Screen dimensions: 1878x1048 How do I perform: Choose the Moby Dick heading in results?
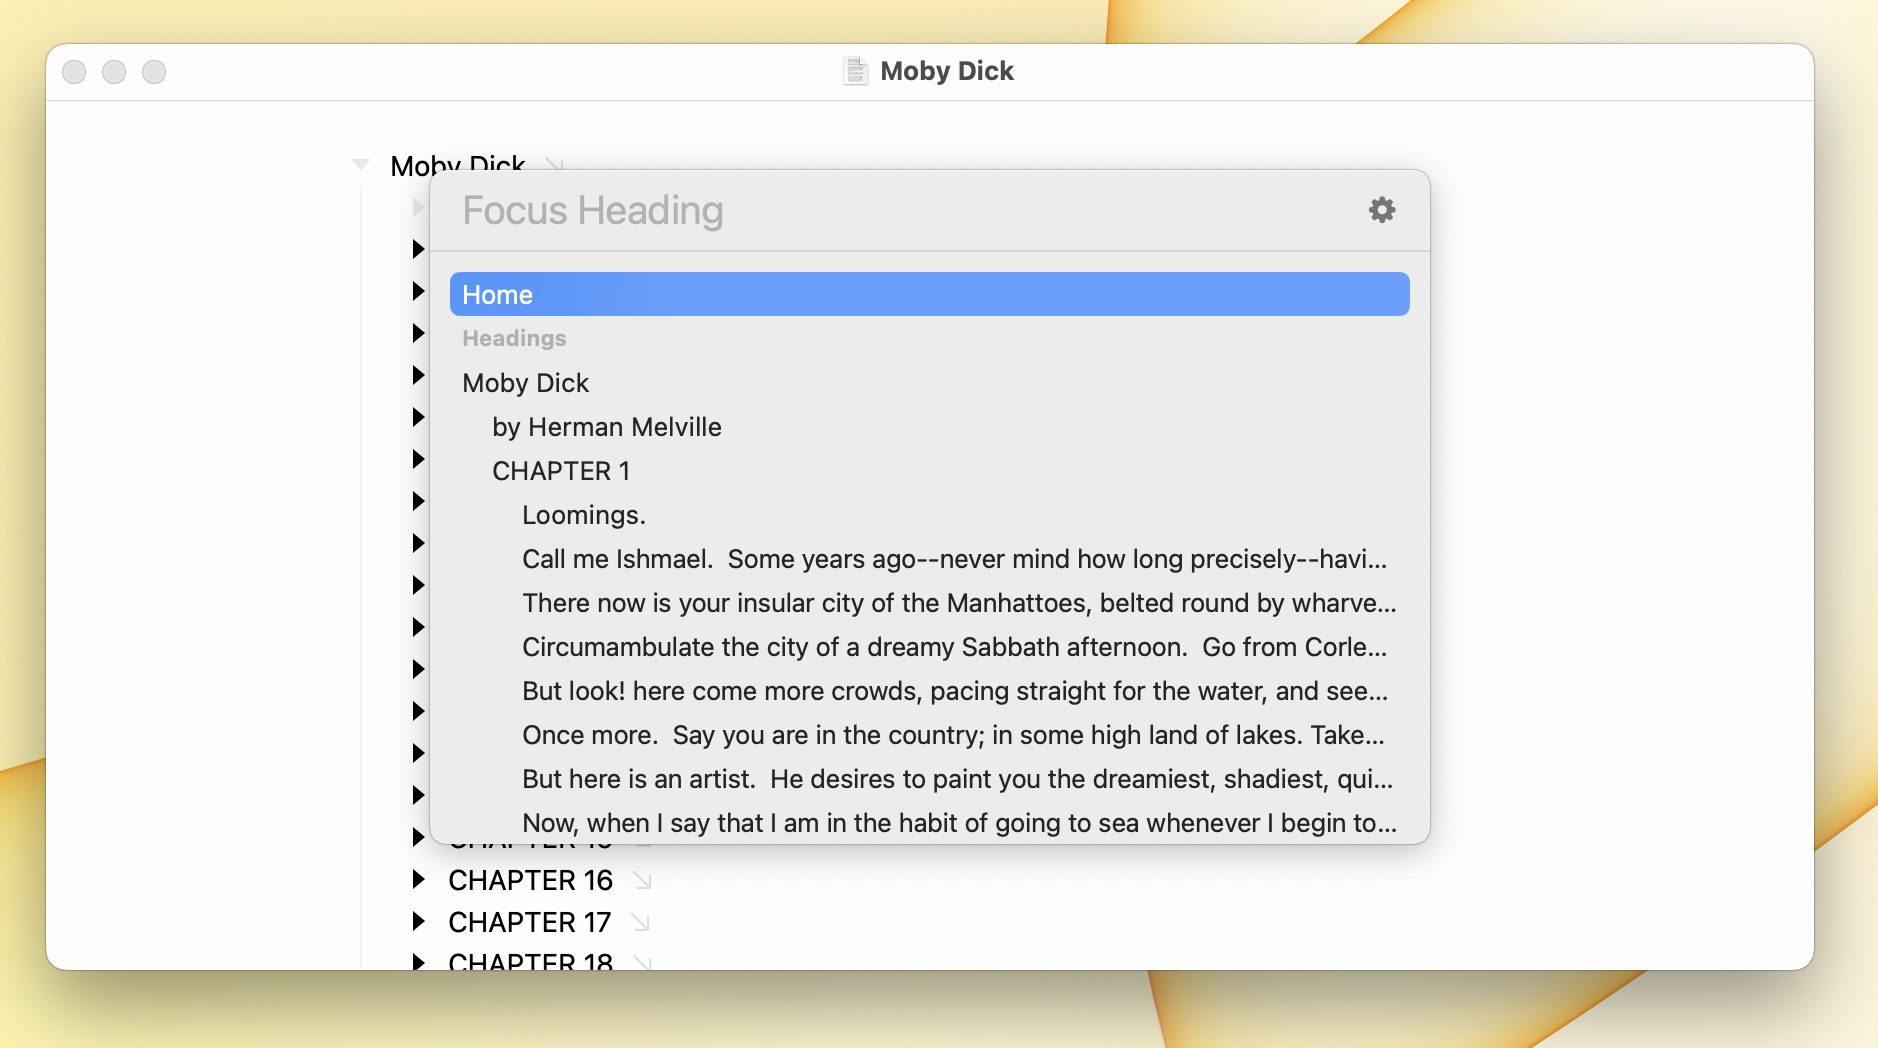click(930, 383)
